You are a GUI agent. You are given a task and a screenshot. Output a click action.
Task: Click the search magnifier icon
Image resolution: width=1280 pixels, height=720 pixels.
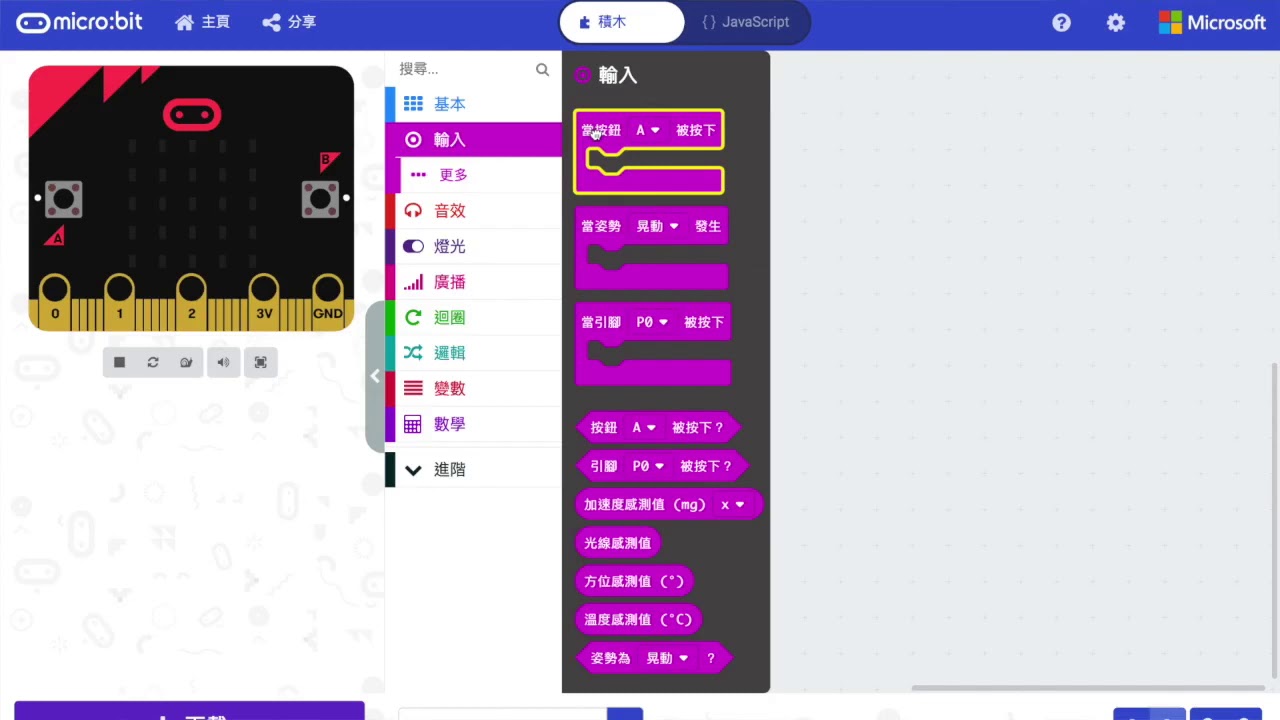point(542,69)
